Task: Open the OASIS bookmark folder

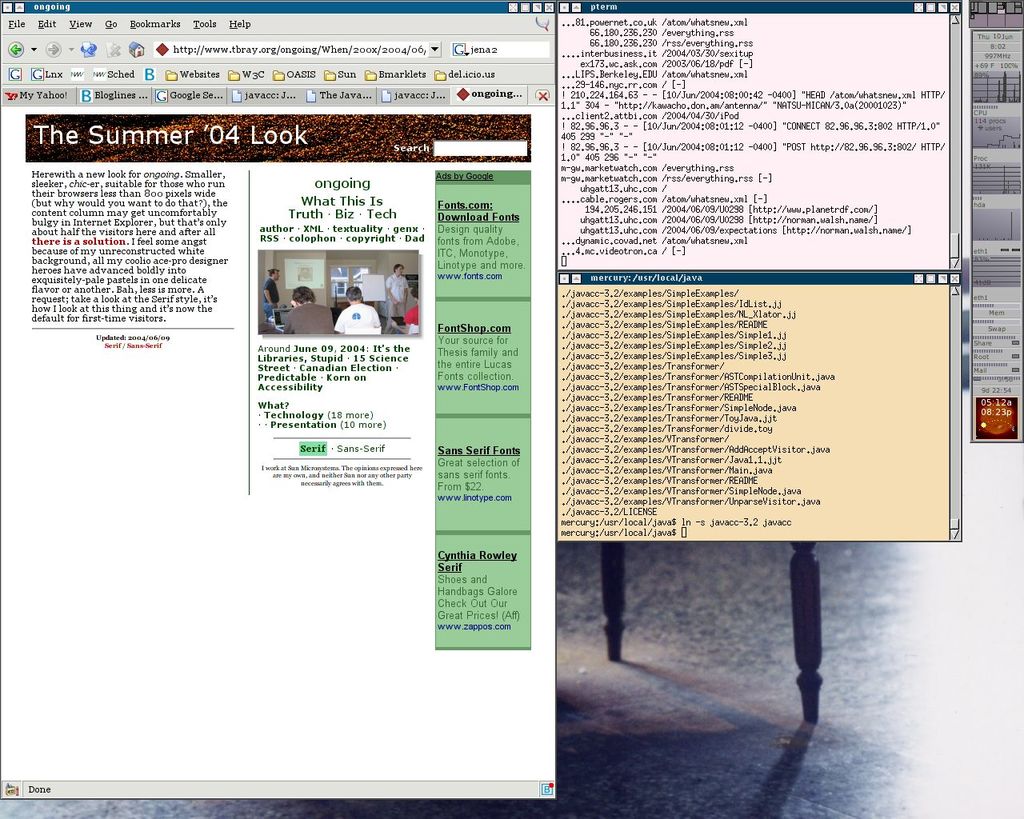Action: coord(294,74)
